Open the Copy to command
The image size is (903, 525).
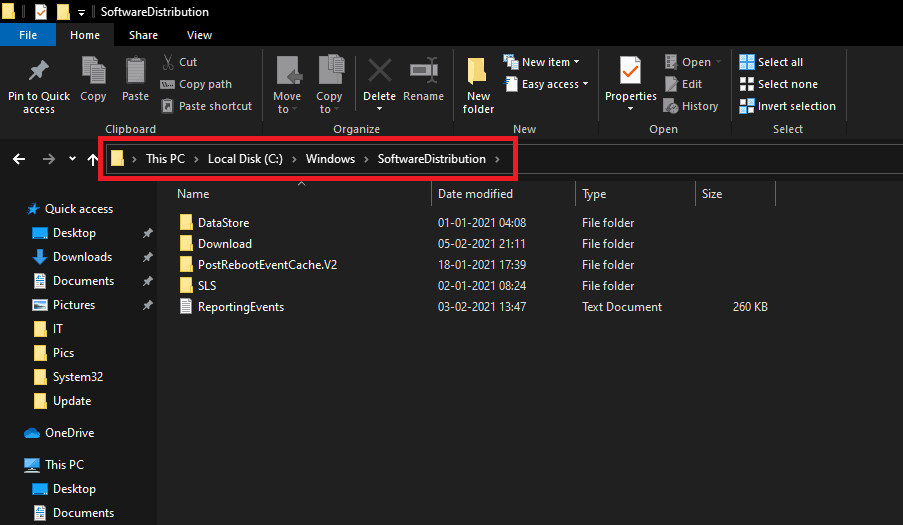click(x=329, y=85)
